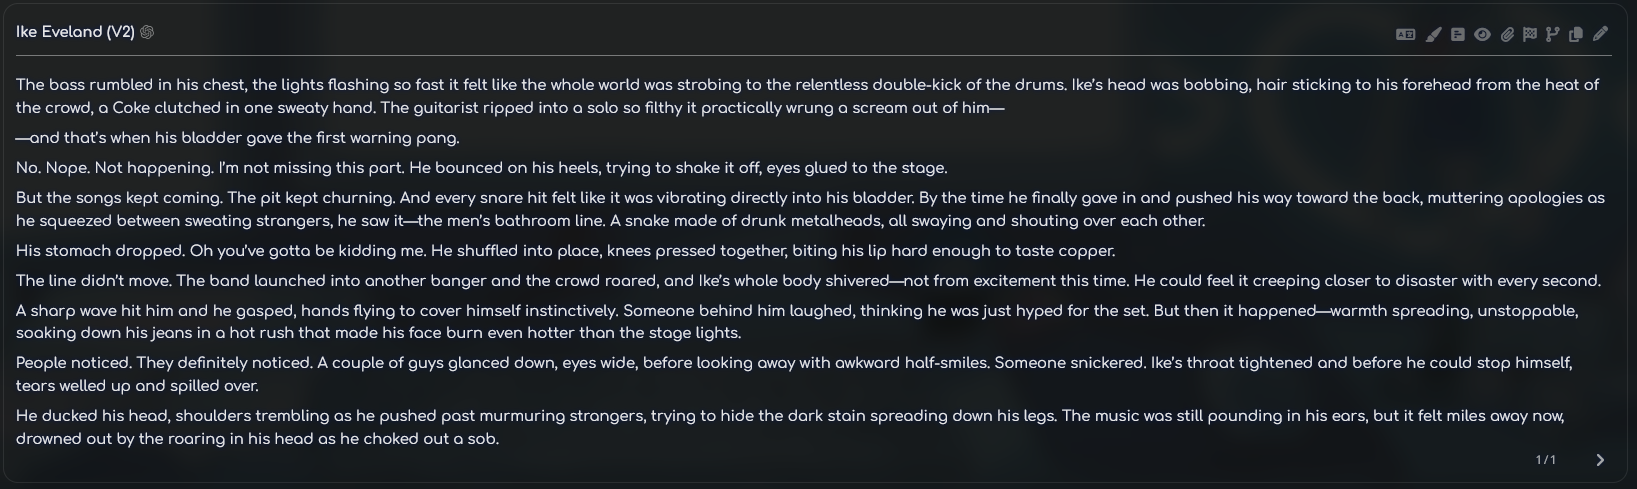Click the checkered flag checkpoint icon
Image resolution: width=1637 pixels, height=489 pixels.
1529,34
